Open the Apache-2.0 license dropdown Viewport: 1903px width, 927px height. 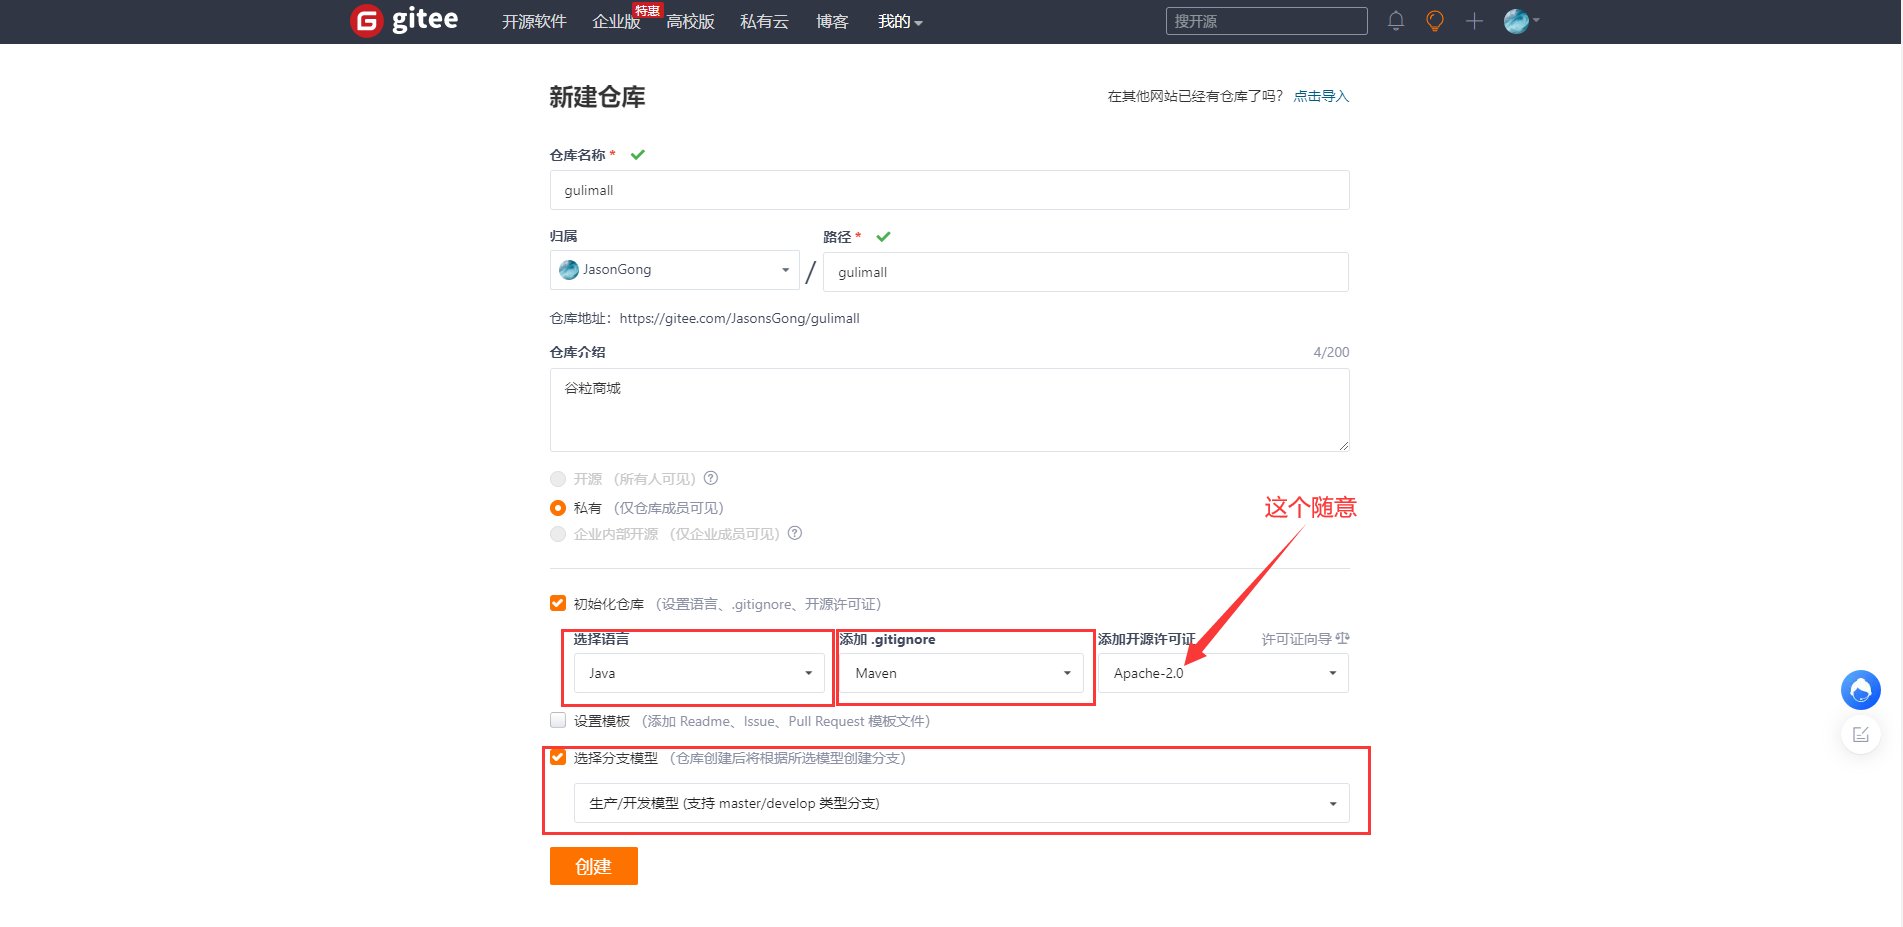[x=1223, y=673]
